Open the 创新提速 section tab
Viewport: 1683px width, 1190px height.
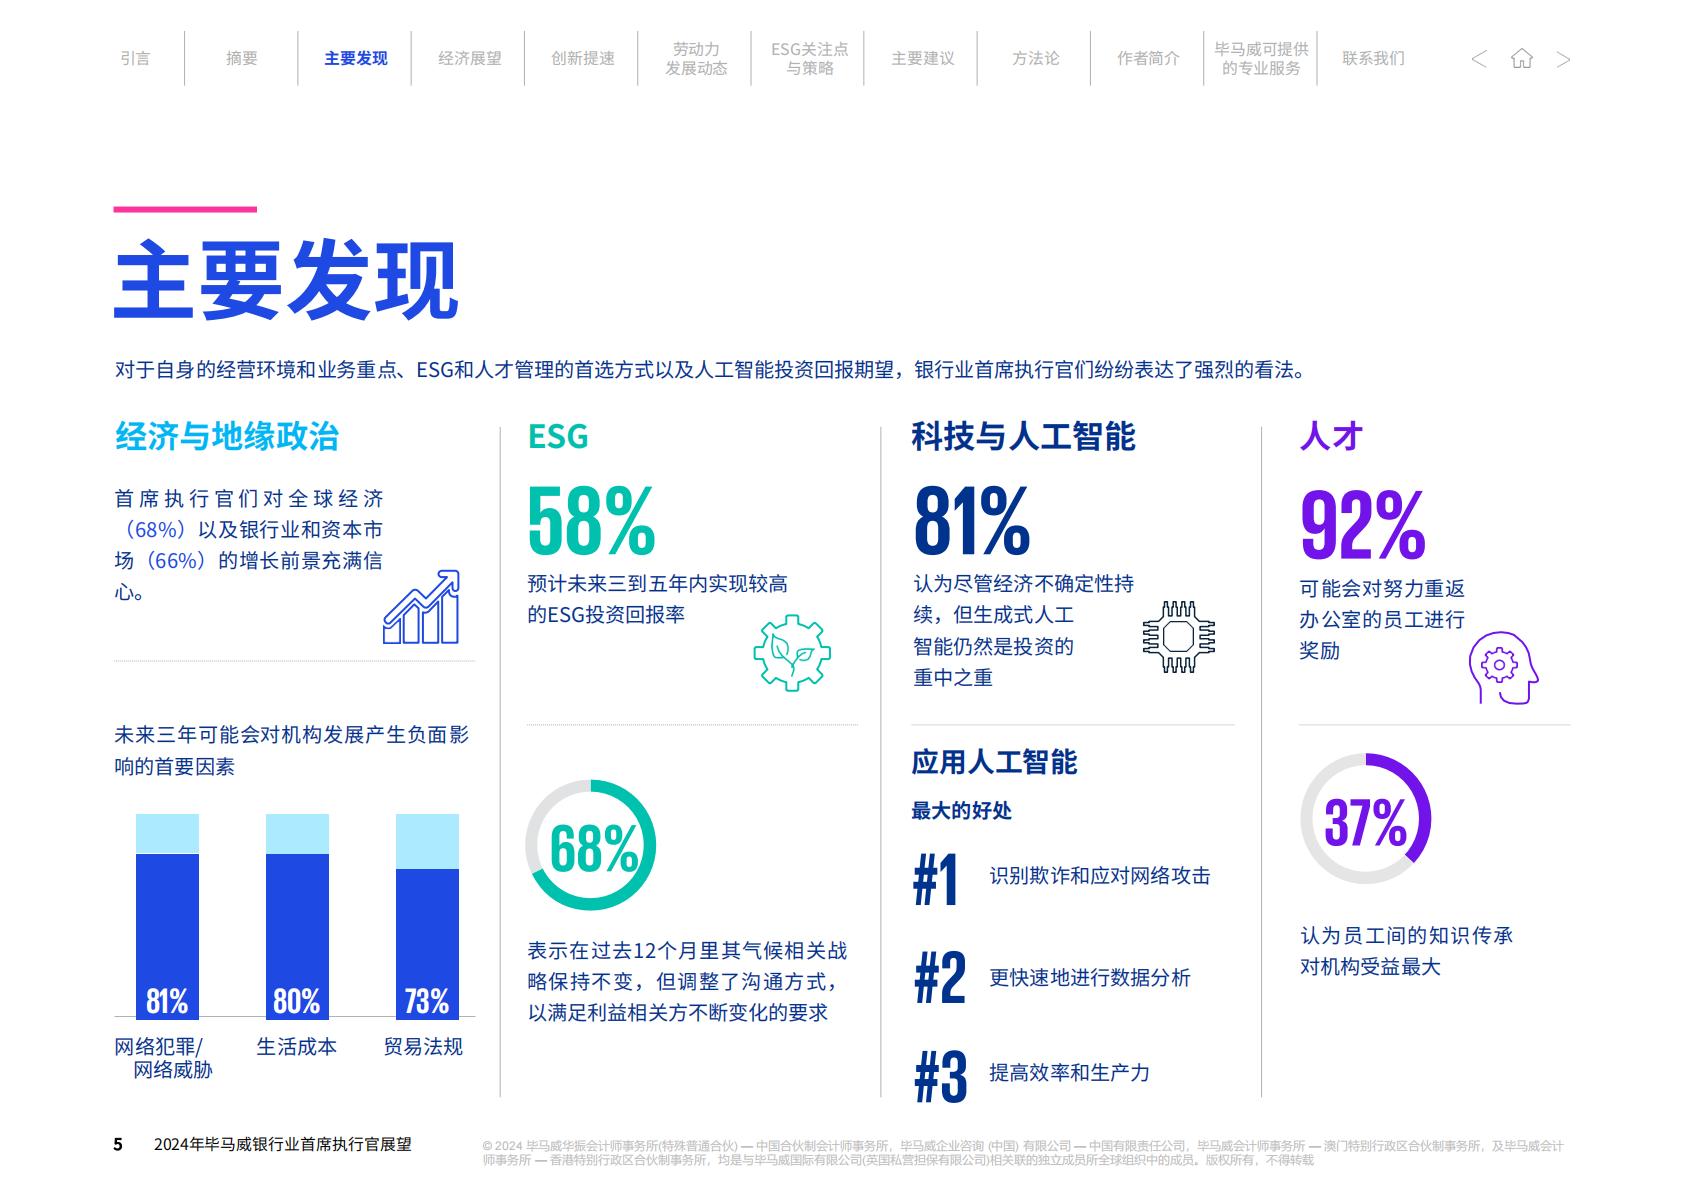[x=583, y=58]
